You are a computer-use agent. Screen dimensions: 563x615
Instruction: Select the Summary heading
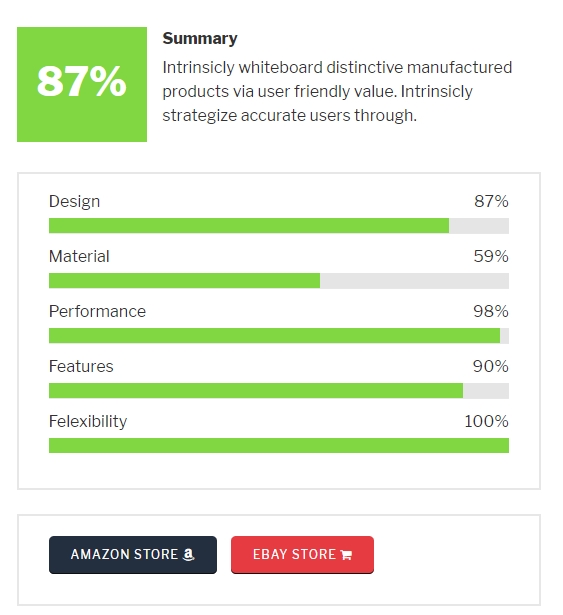tap(200, 38)
